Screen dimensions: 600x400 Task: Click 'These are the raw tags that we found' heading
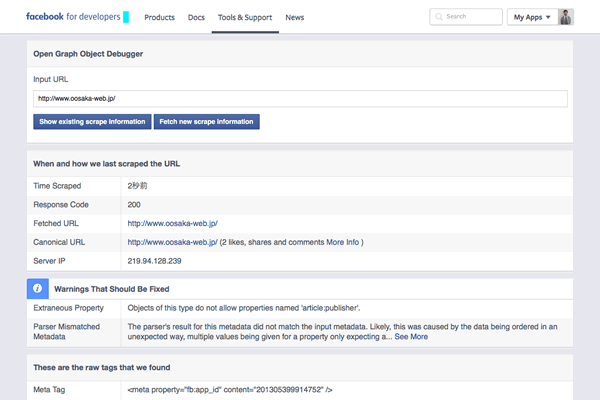point(102,367)
